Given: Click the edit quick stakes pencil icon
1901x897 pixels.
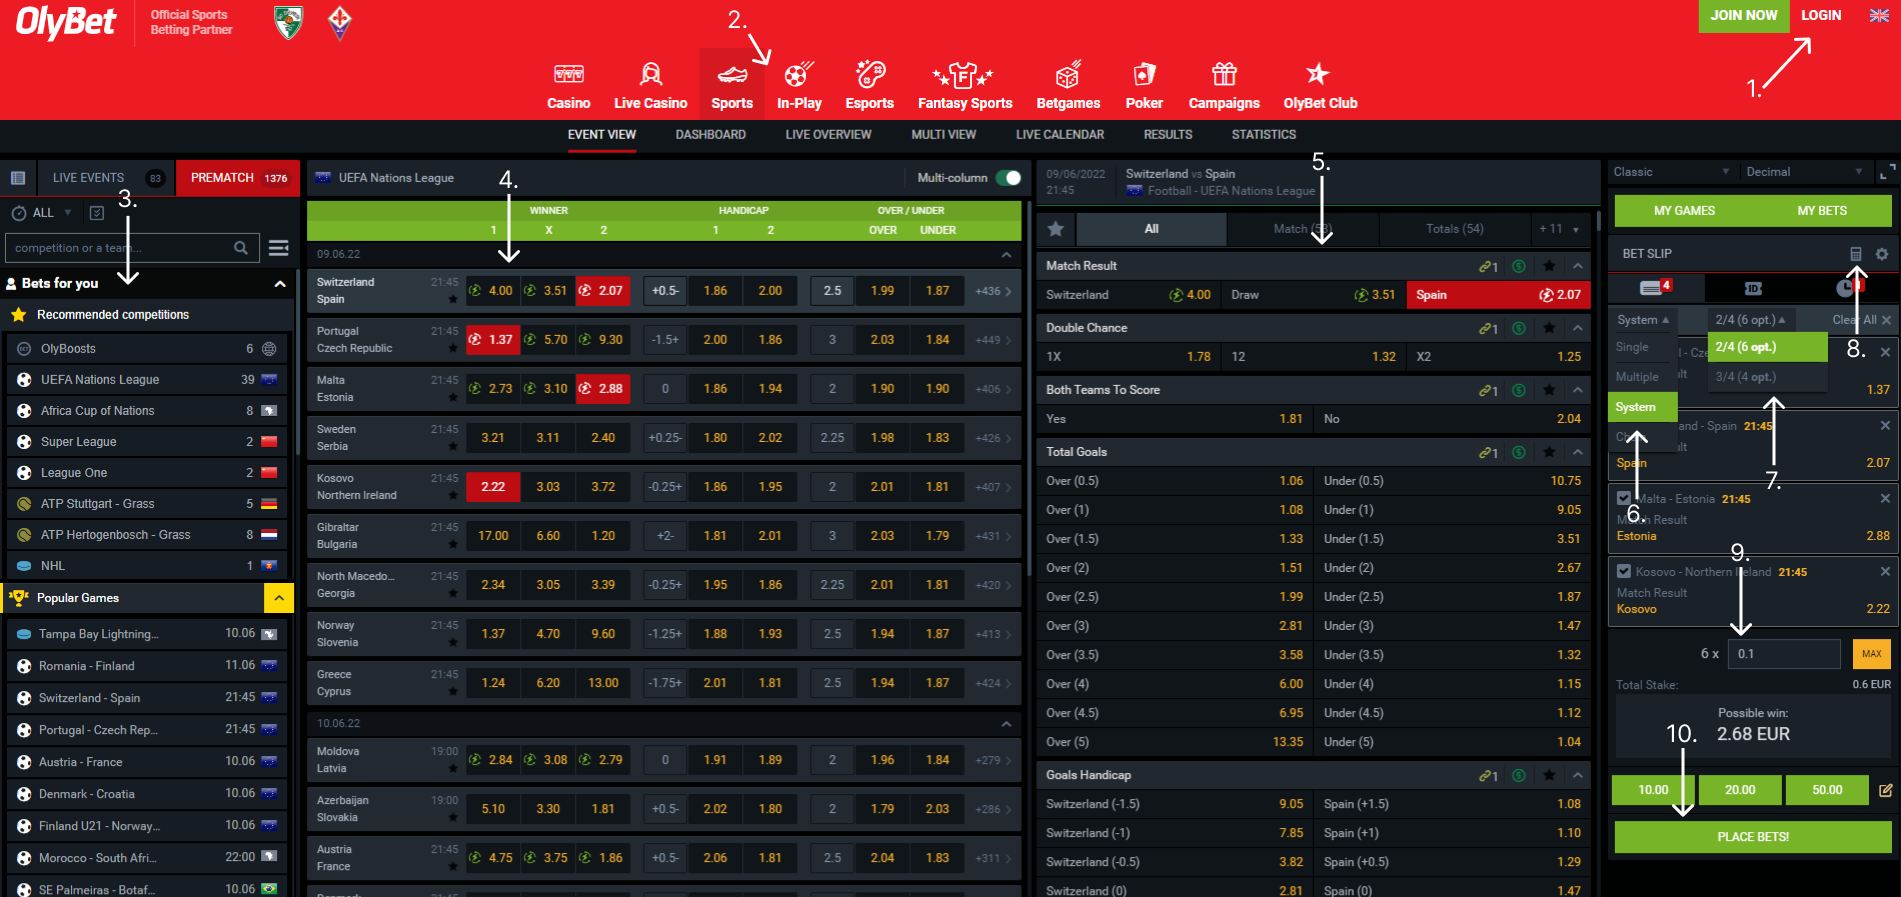Looking at the screenshot, I should click(x=1885, y=790).
